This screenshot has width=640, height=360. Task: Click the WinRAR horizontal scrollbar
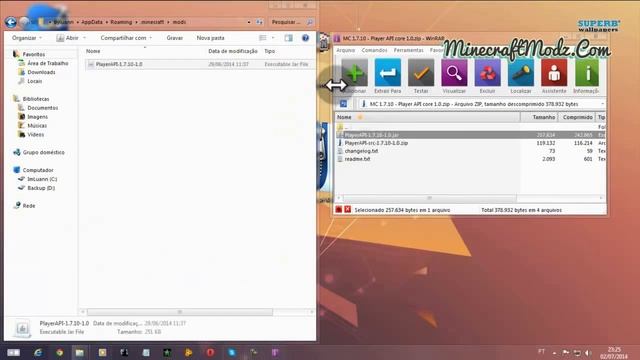429,198
